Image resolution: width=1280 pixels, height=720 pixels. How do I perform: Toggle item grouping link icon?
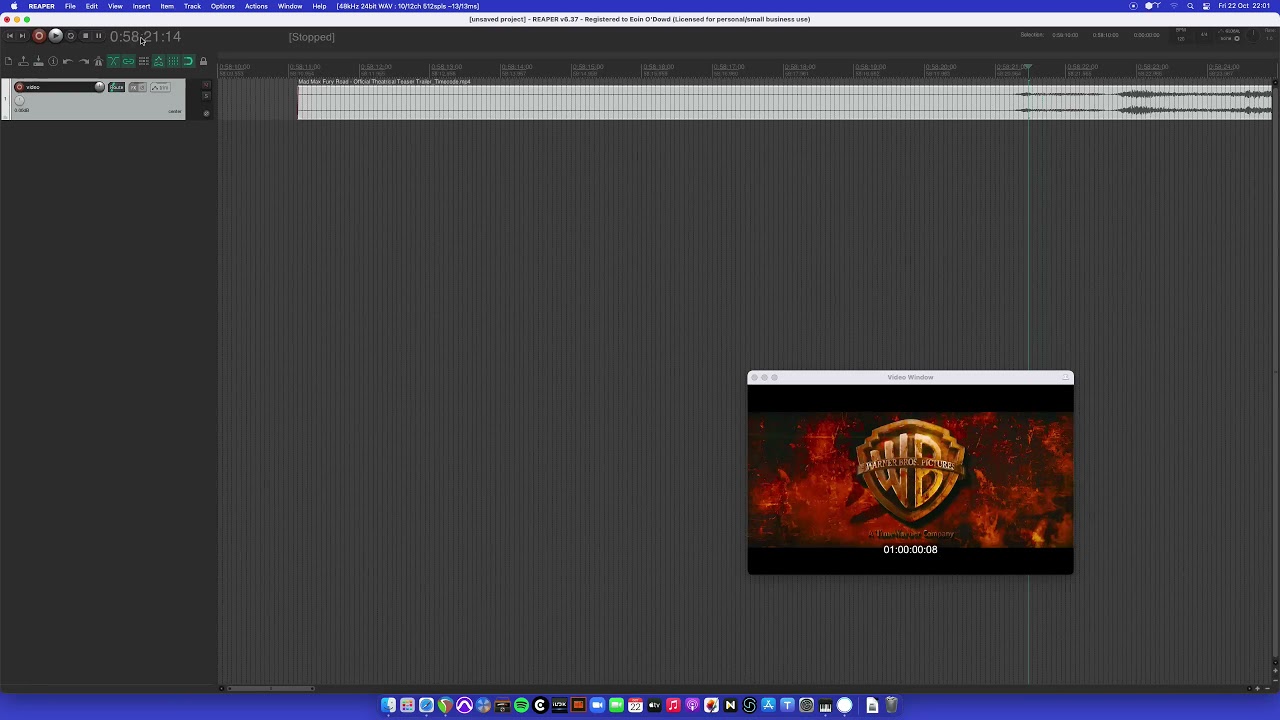[128, 61]
